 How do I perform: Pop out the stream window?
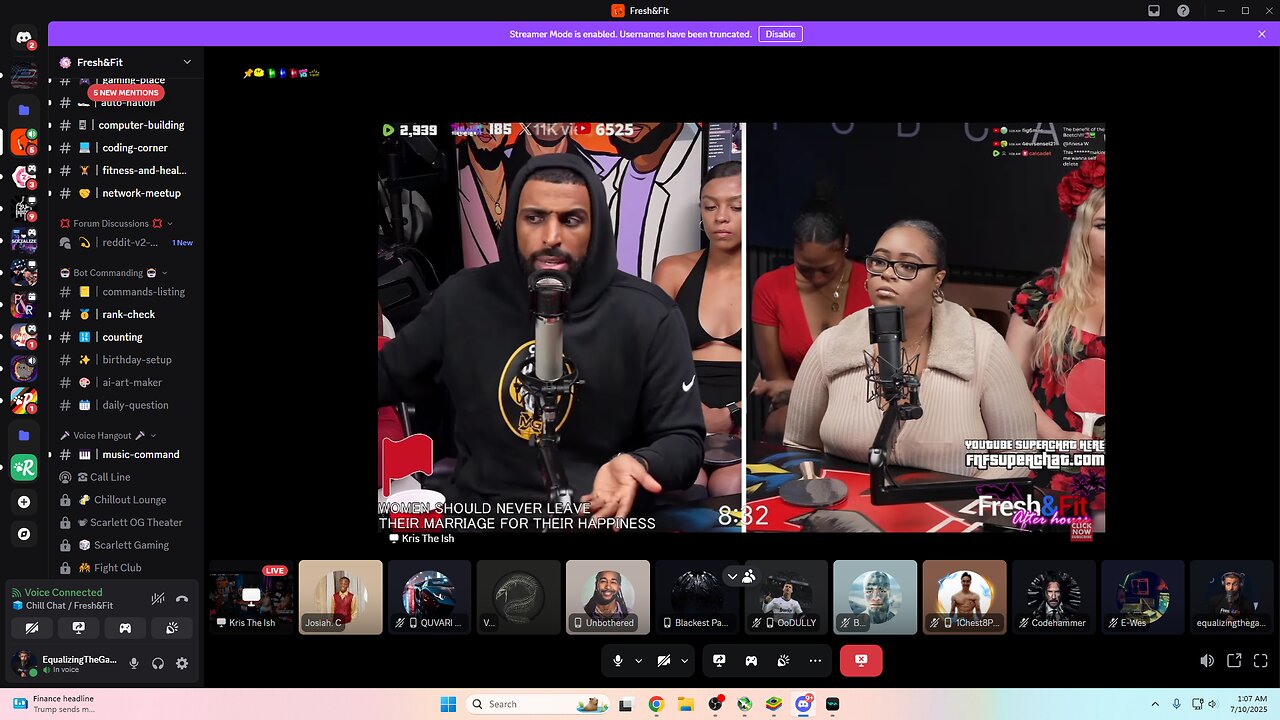point(1234,661)
